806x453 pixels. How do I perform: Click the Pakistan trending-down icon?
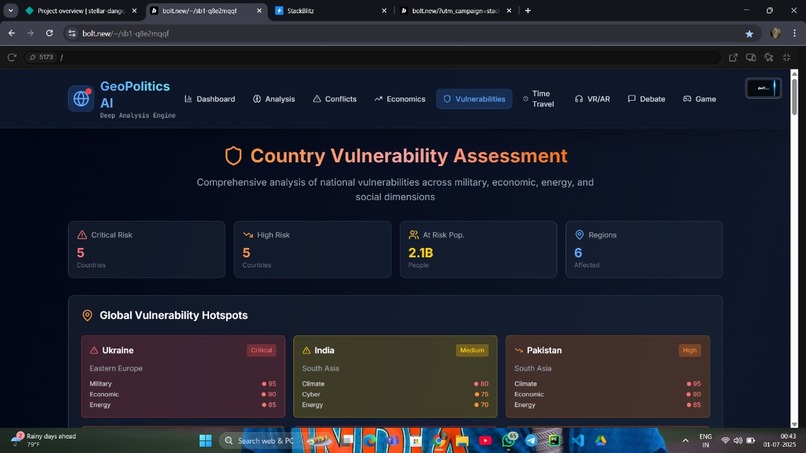click(519, 350)
